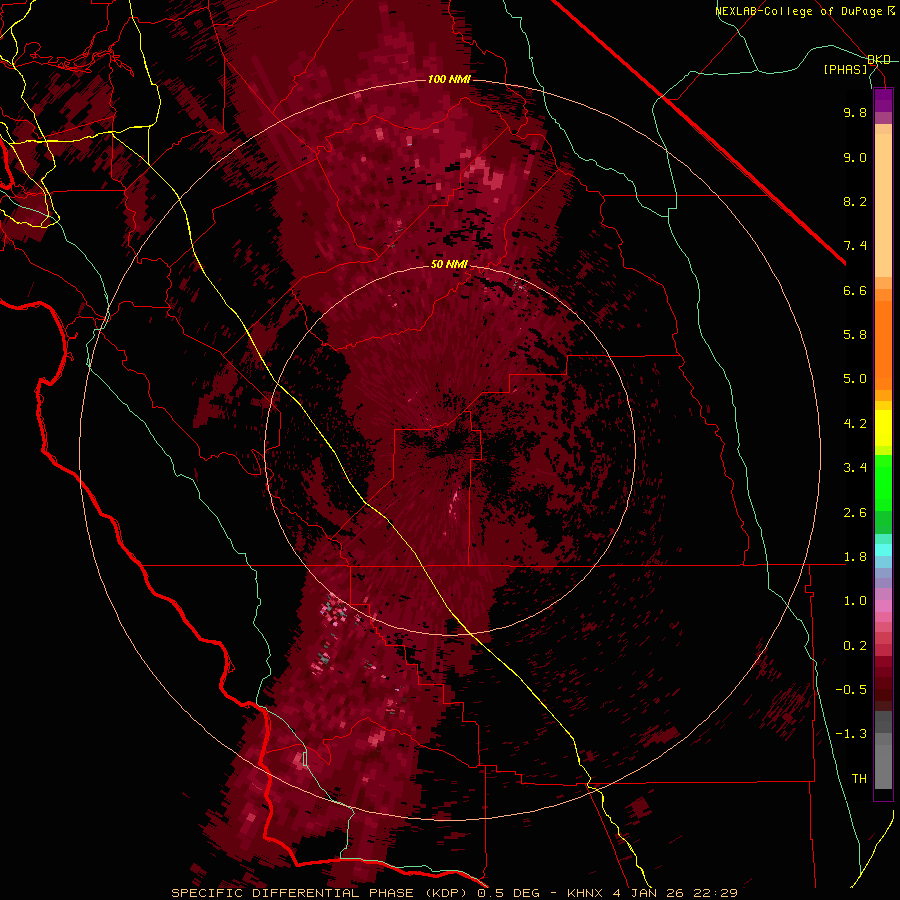
Task: Pick the pink band near 1.0 on scale
Action: [883, 606]
